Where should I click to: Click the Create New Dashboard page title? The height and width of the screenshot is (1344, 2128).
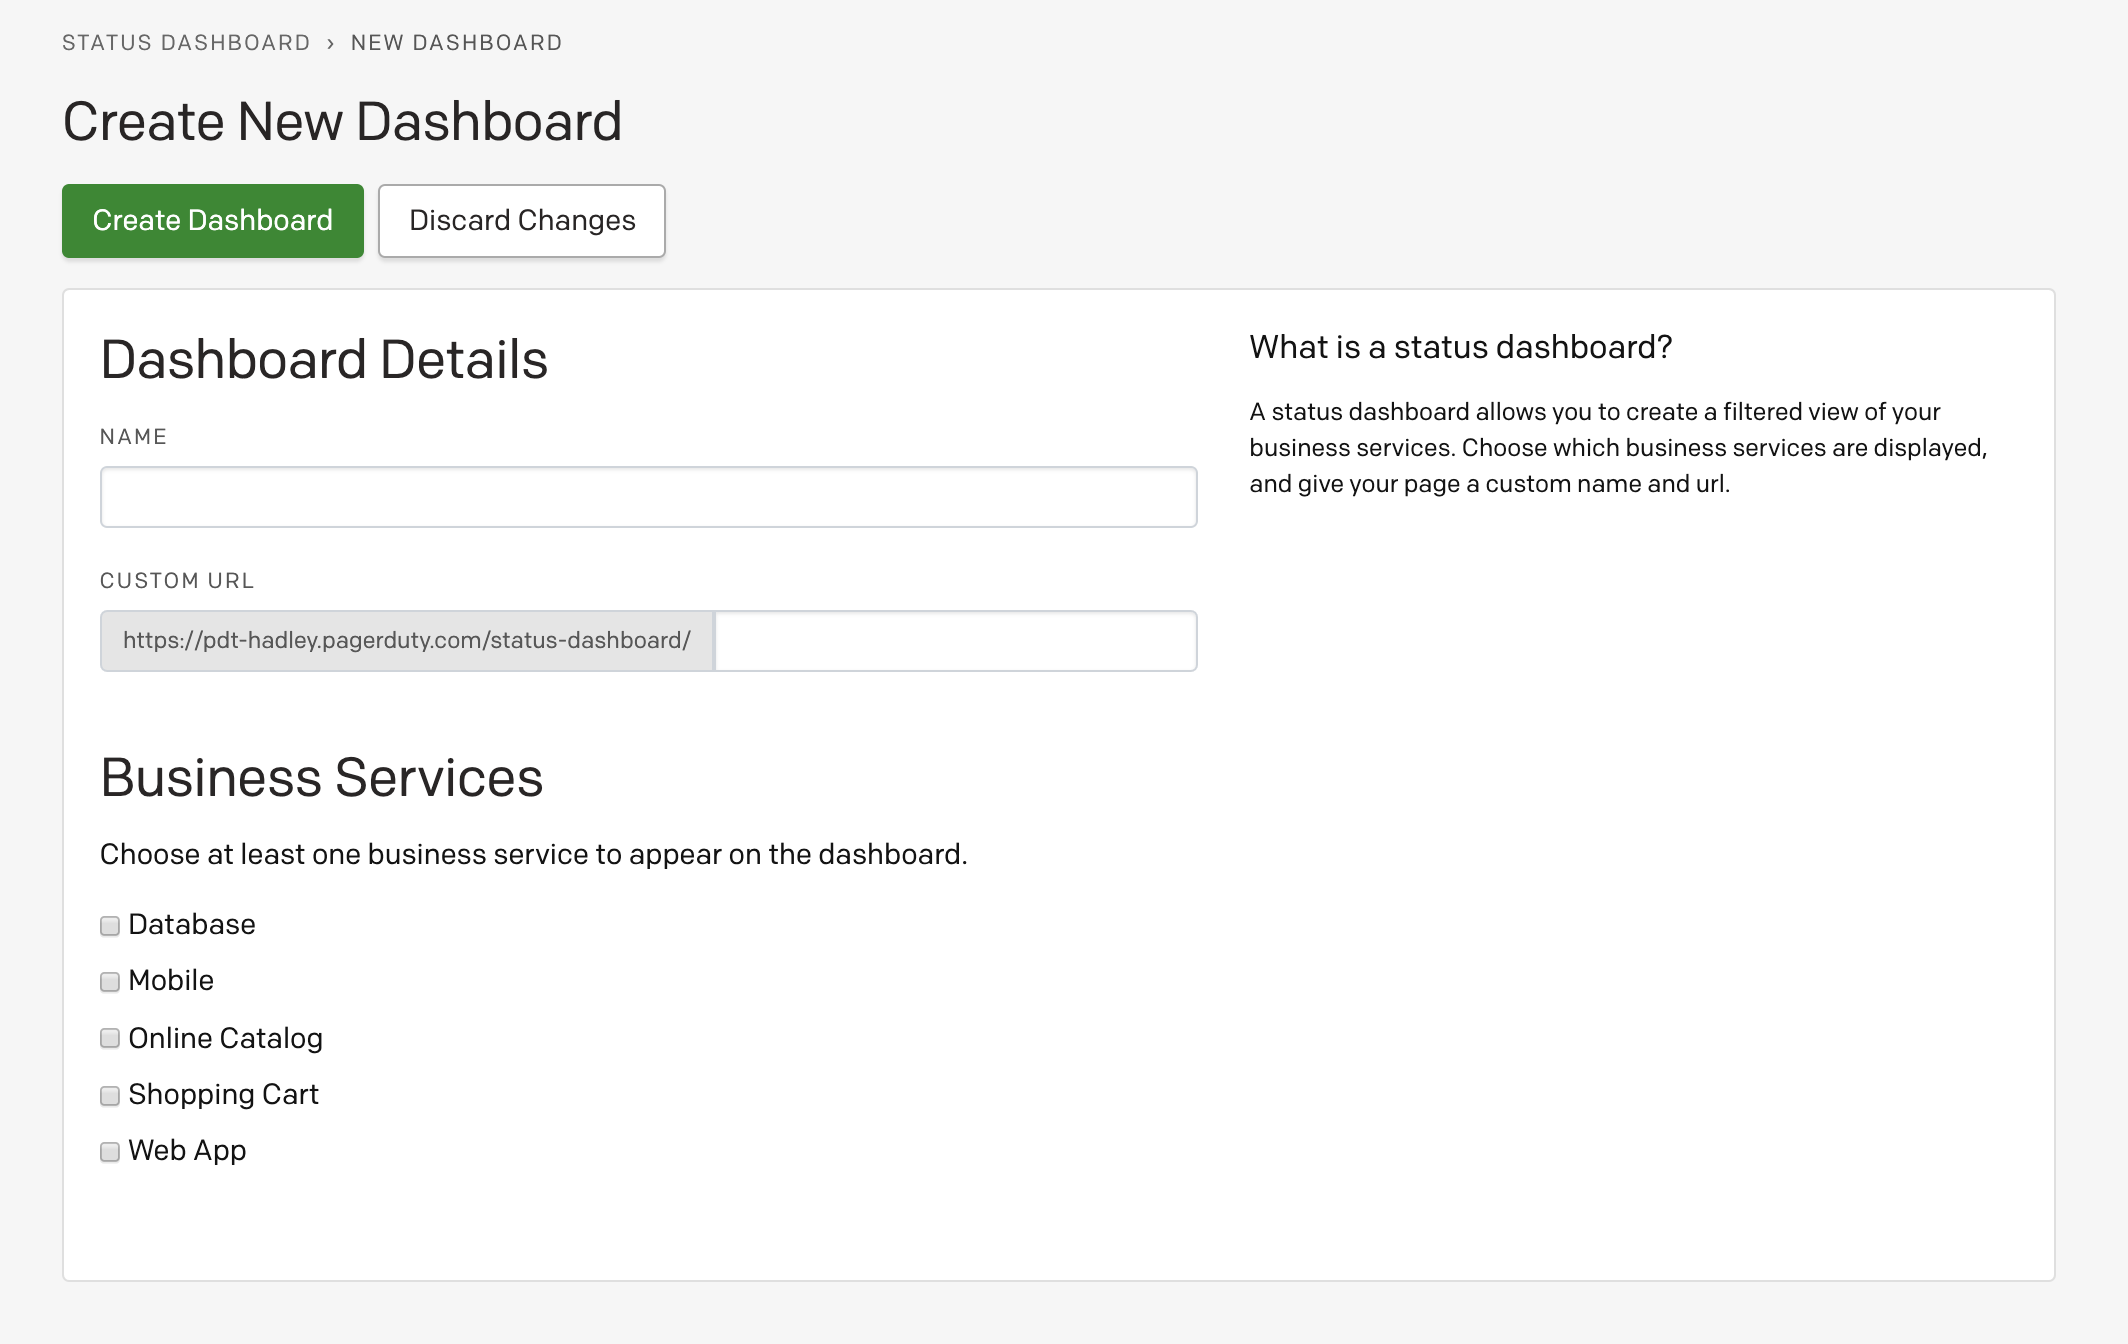[x=342, y=122]
